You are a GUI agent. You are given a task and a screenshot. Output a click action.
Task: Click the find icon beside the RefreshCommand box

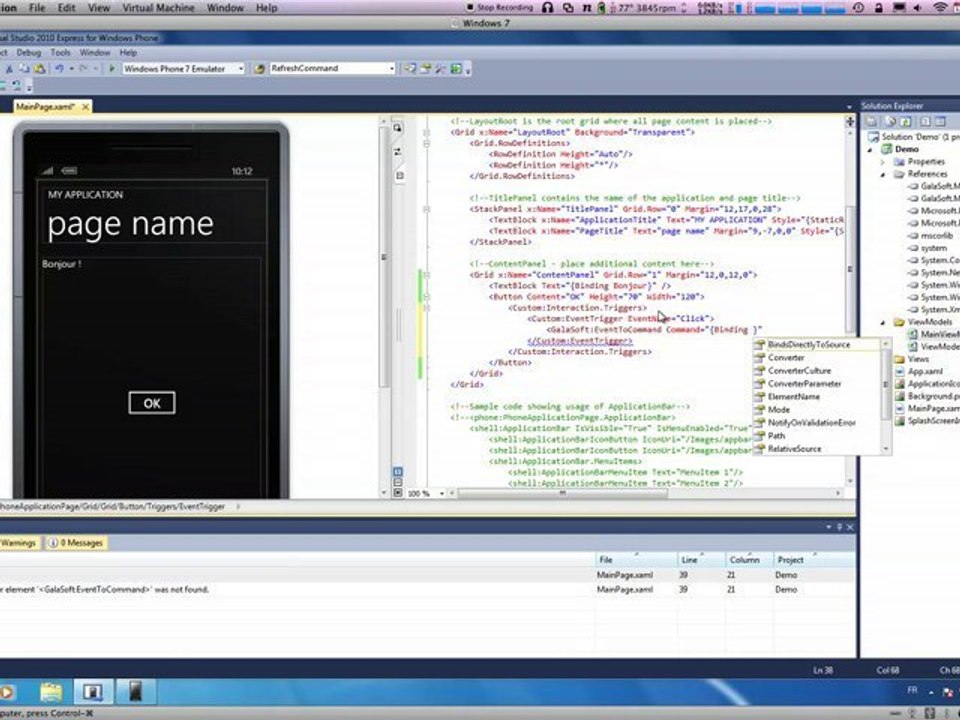tap(260, 69)
